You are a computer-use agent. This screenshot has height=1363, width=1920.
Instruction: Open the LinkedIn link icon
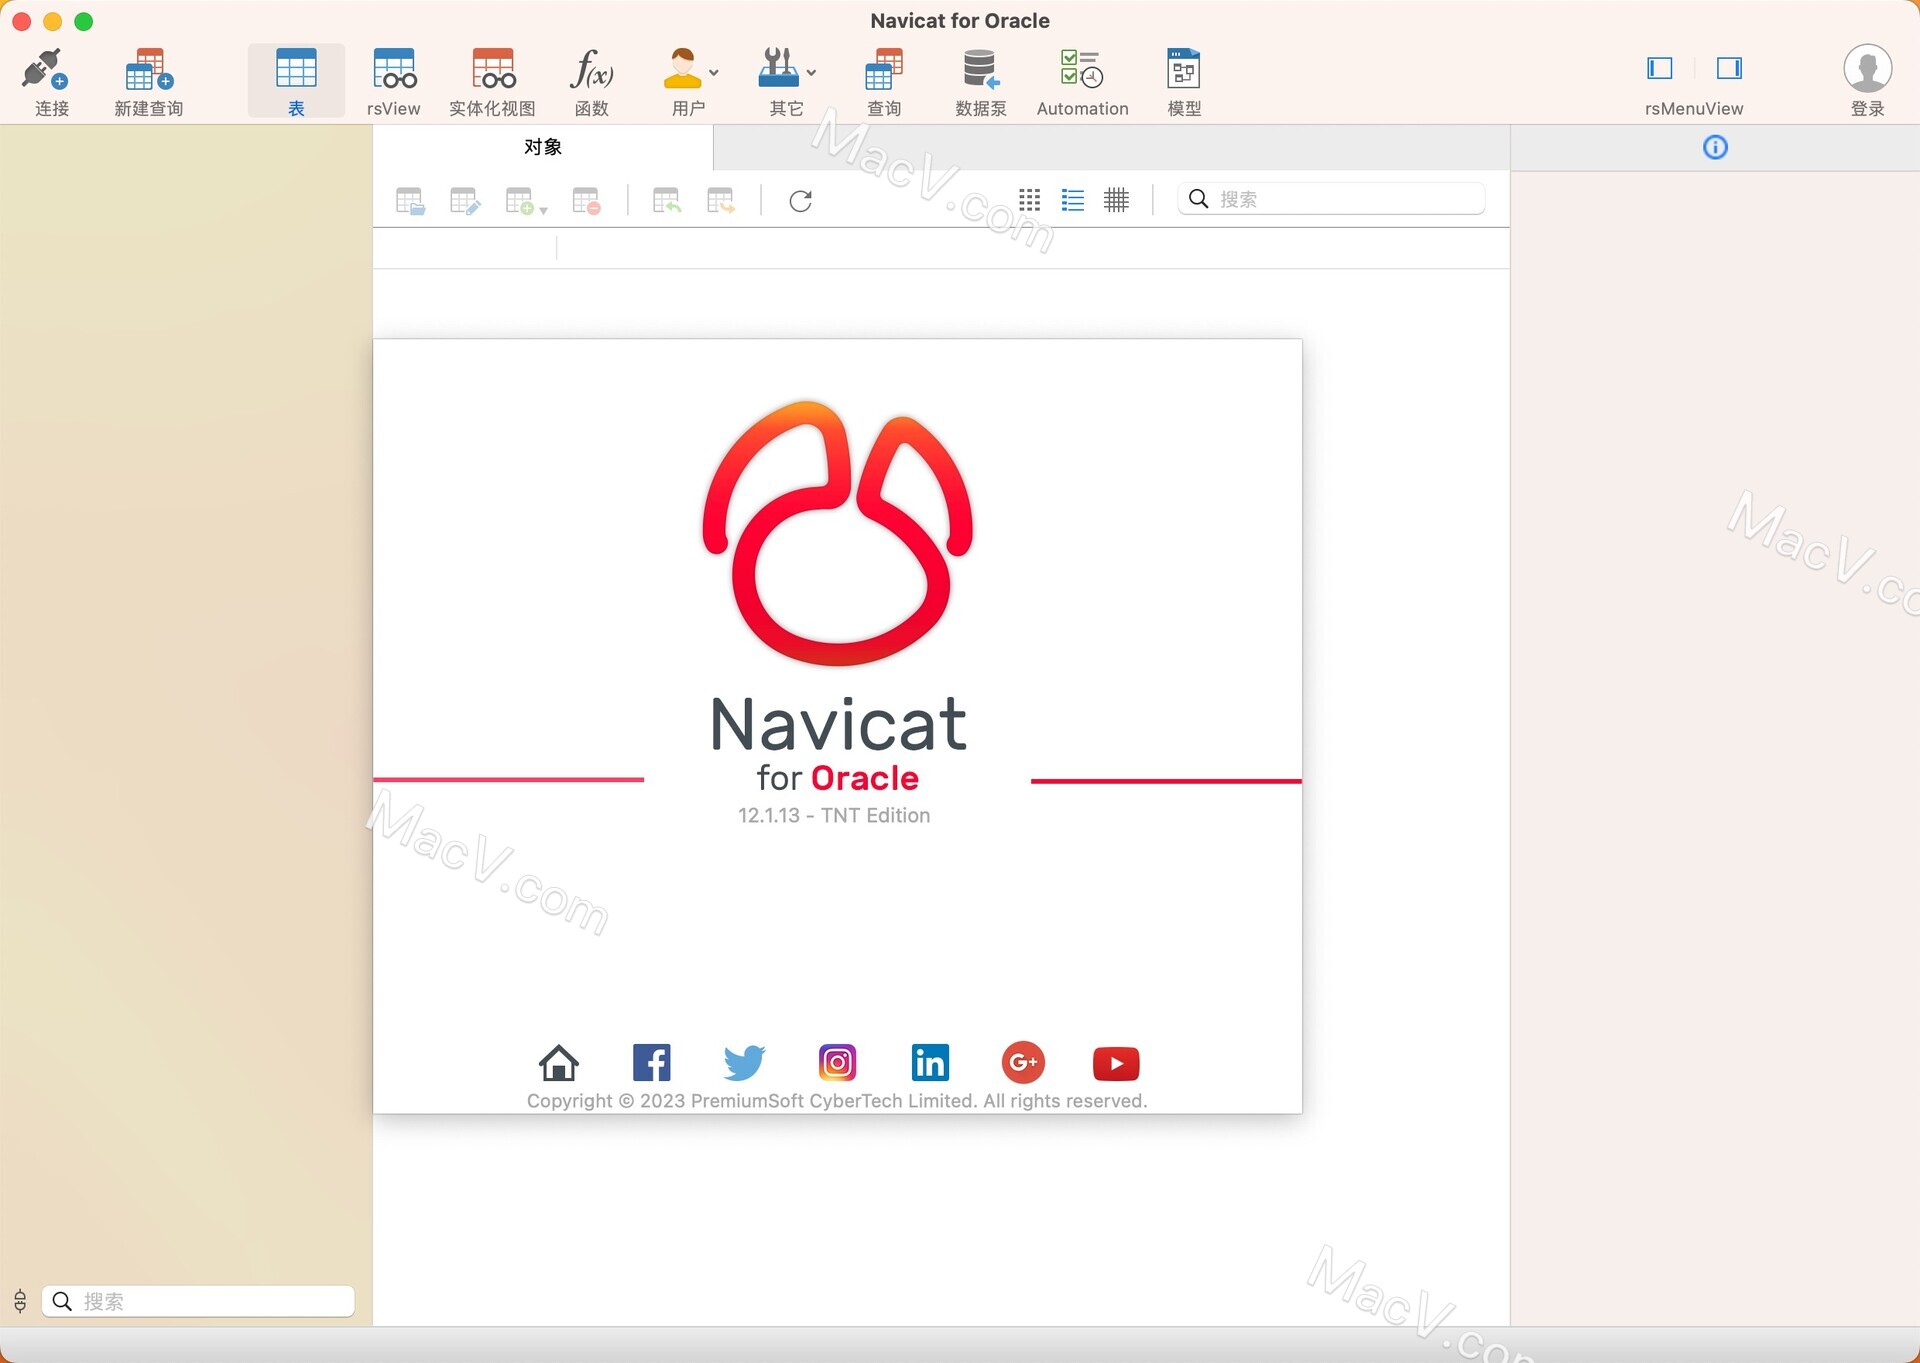click(930, 1062)
